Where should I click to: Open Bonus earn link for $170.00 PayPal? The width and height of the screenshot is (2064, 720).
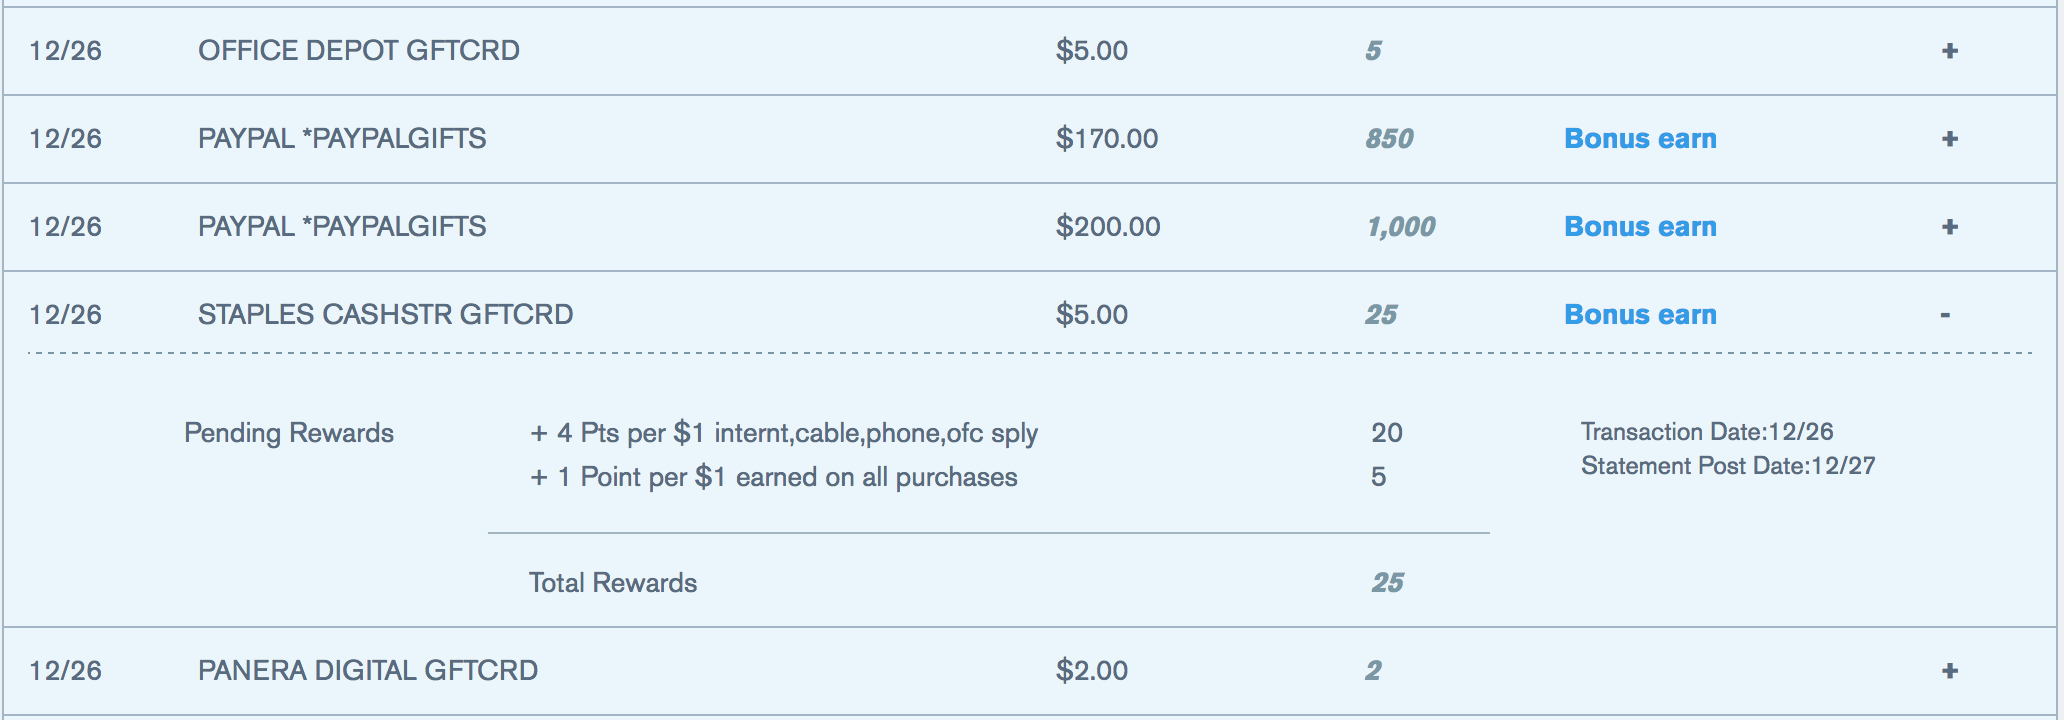click(x=1640, y=139)
